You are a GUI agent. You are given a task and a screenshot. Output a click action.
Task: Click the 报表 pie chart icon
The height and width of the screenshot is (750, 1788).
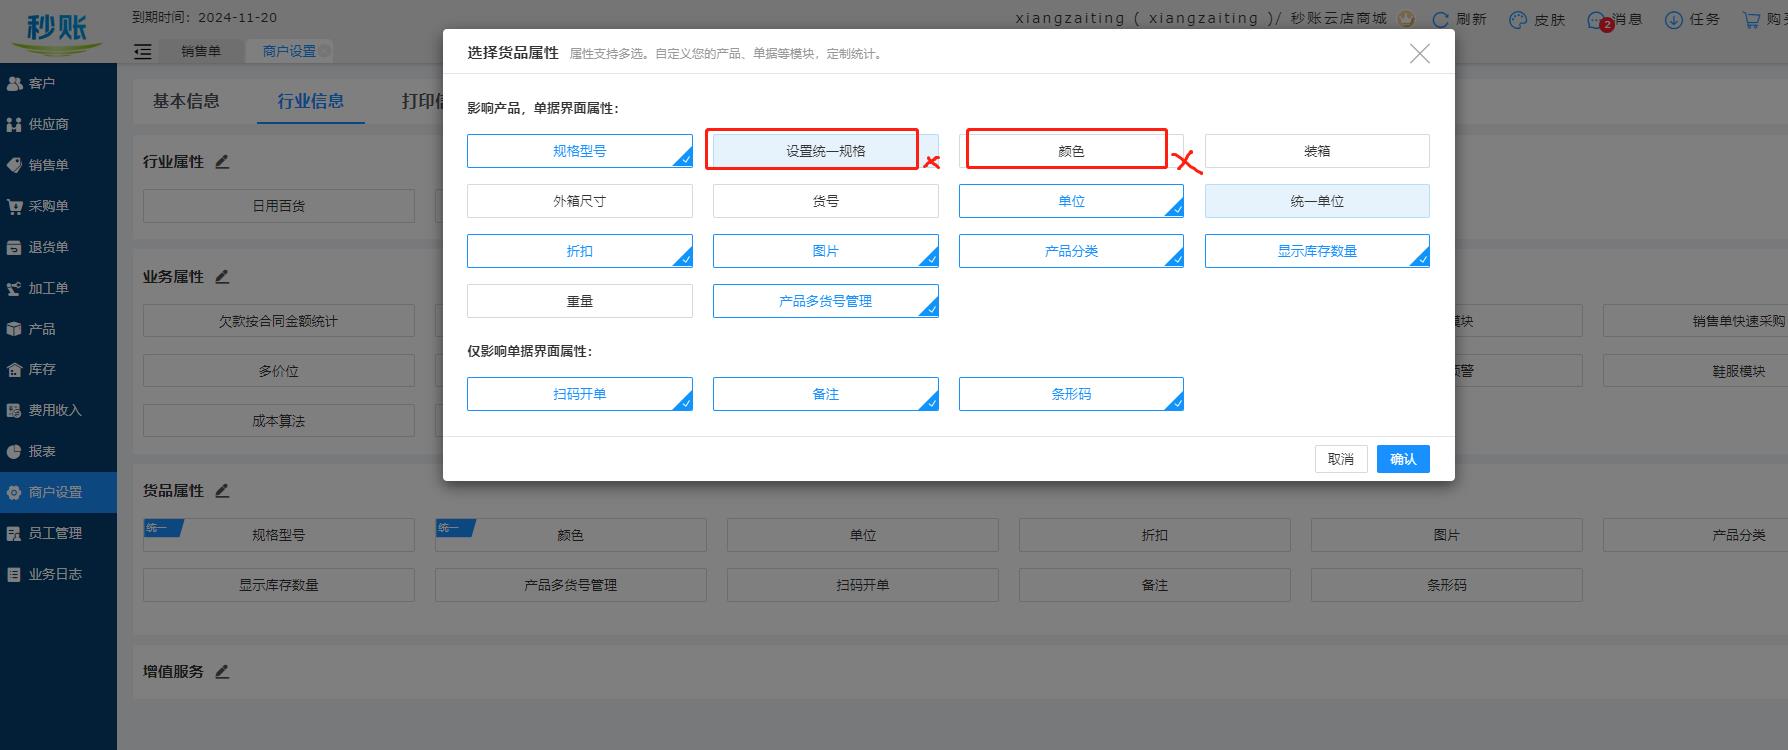(14, 452)
